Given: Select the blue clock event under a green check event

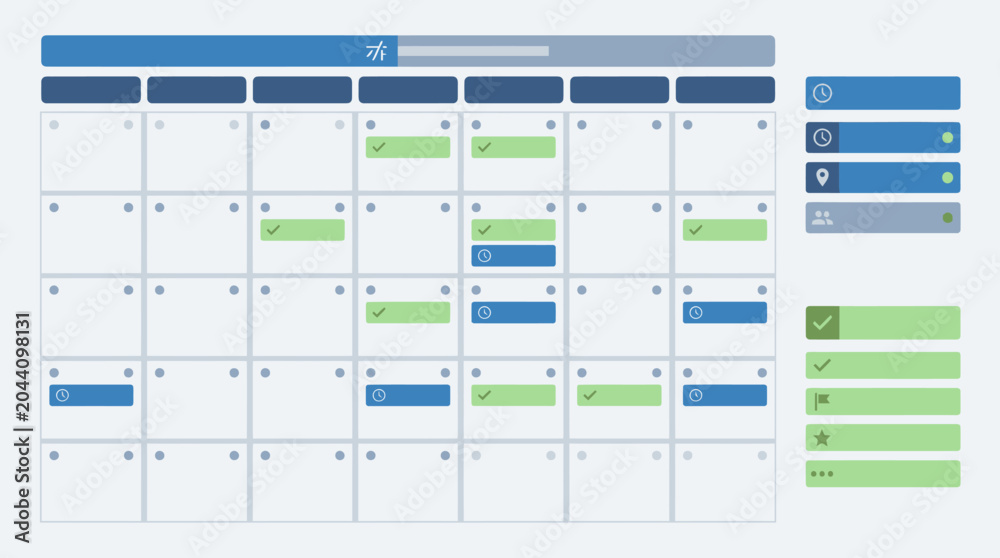Looking at the screenshot, I should 513,256.
